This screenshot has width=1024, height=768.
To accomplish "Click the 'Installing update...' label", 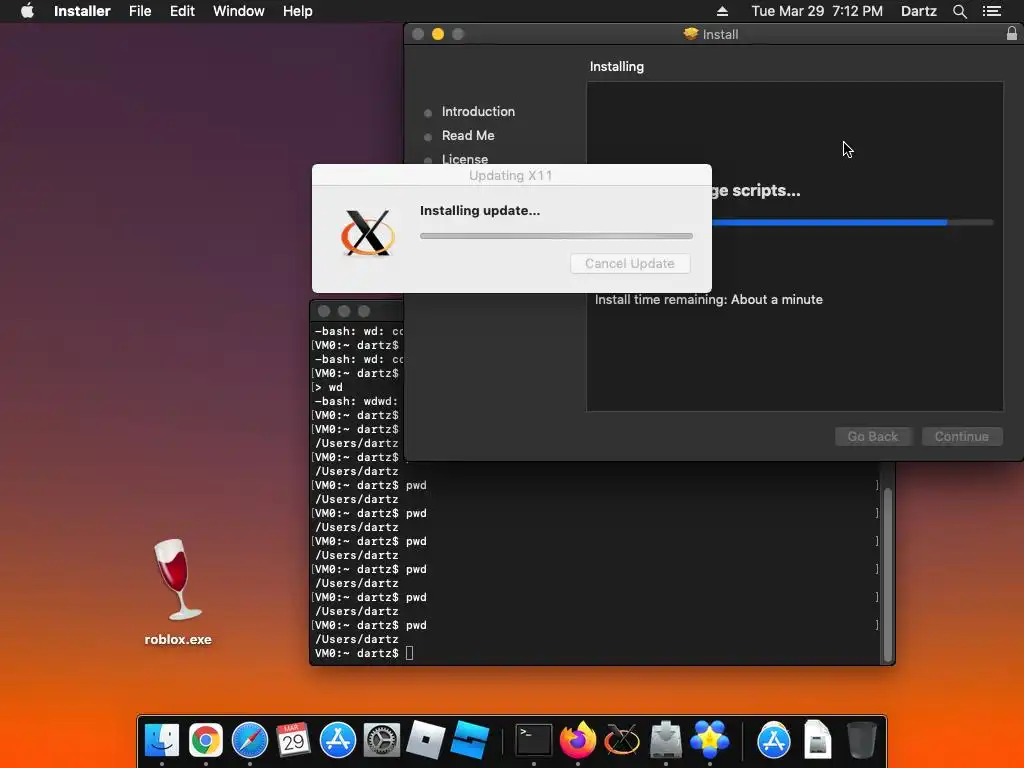I will (x=480, y=210).
